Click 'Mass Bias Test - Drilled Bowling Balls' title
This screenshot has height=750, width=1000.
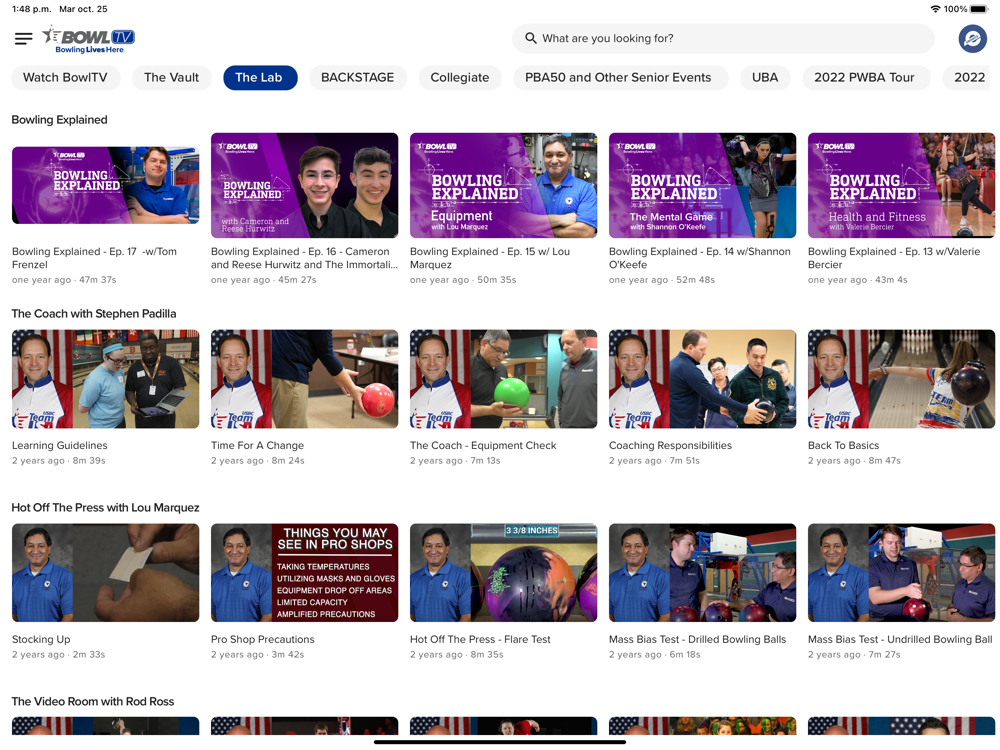pos(698,639)
